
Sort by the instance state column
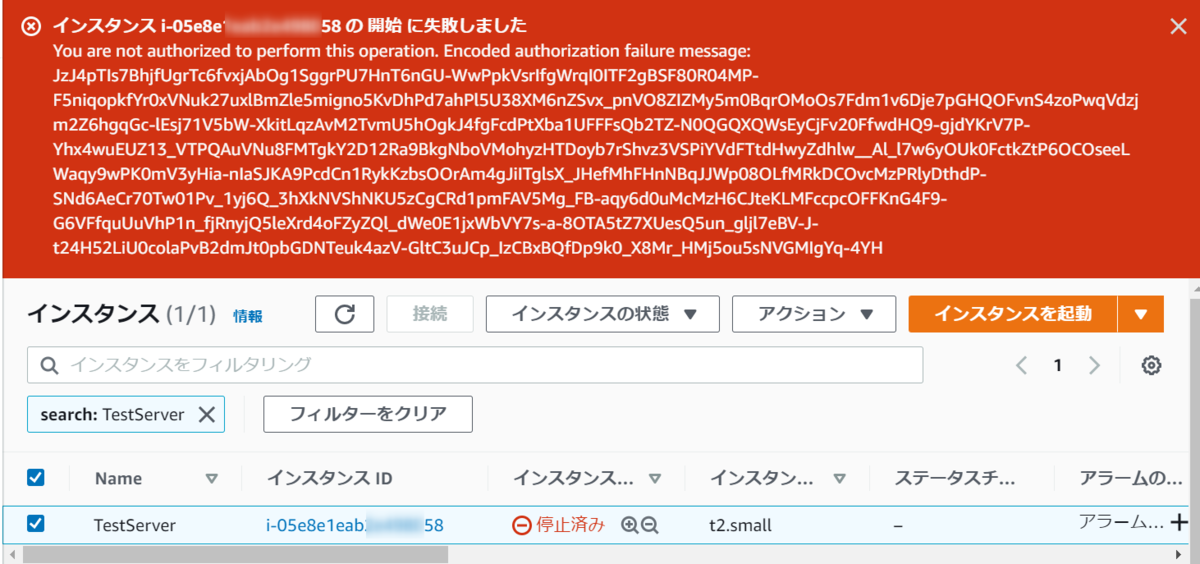(x=655, y=479)
